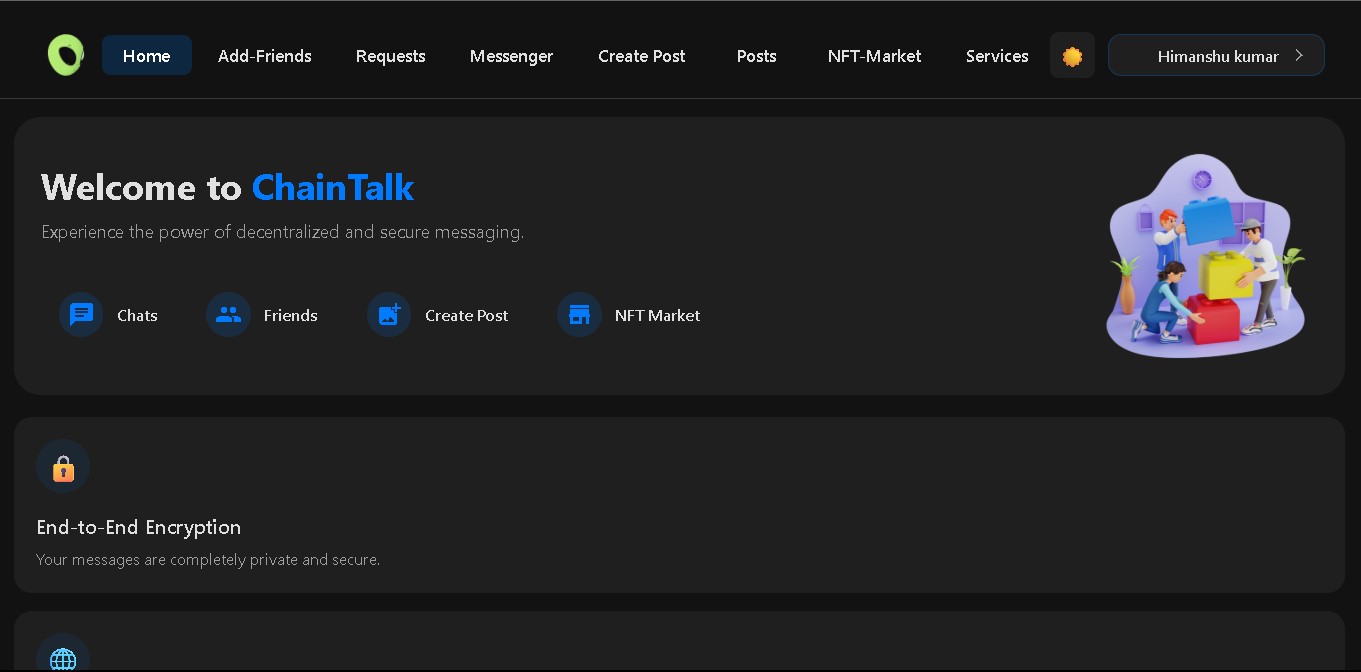
Task: Toggle the sun theme switch
Action: coord(1072,56)
